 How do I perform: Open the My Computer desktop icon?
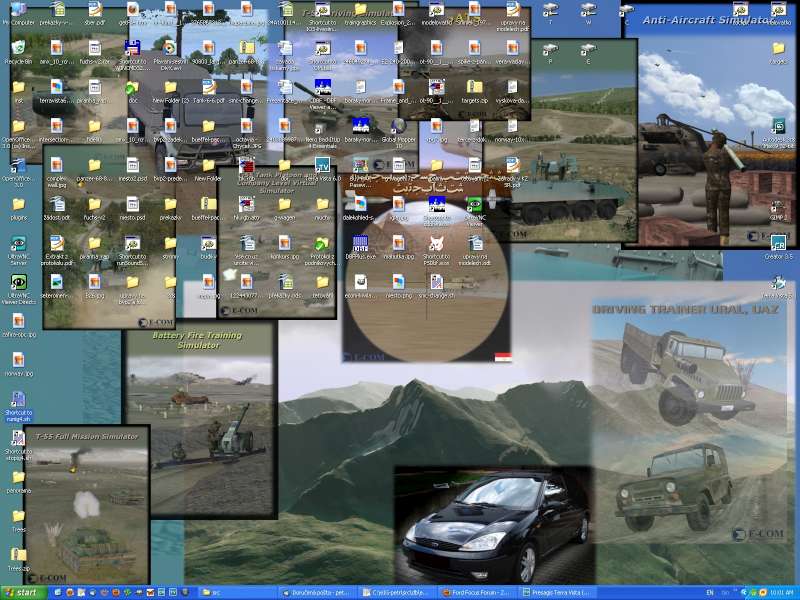[18, 10]
